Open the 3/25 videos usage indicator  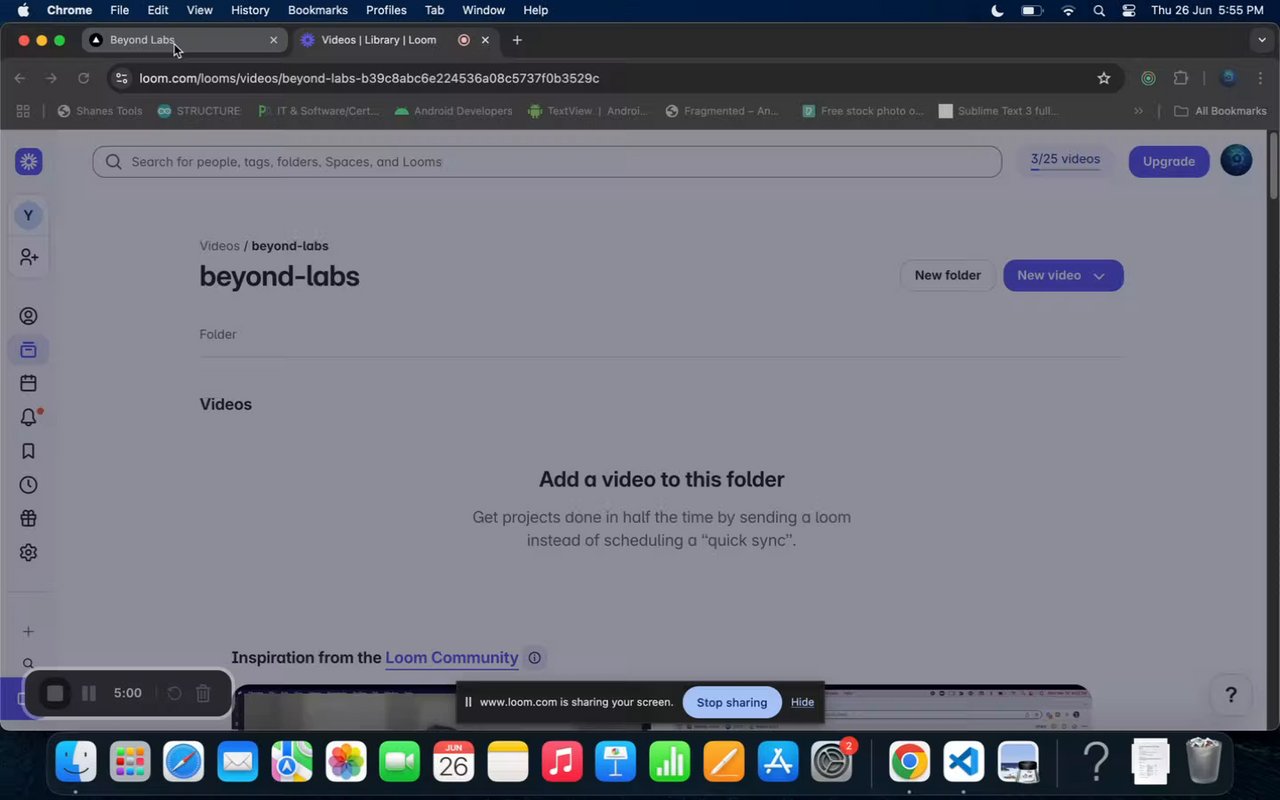pyautogui.click(x=1065, y=160)
